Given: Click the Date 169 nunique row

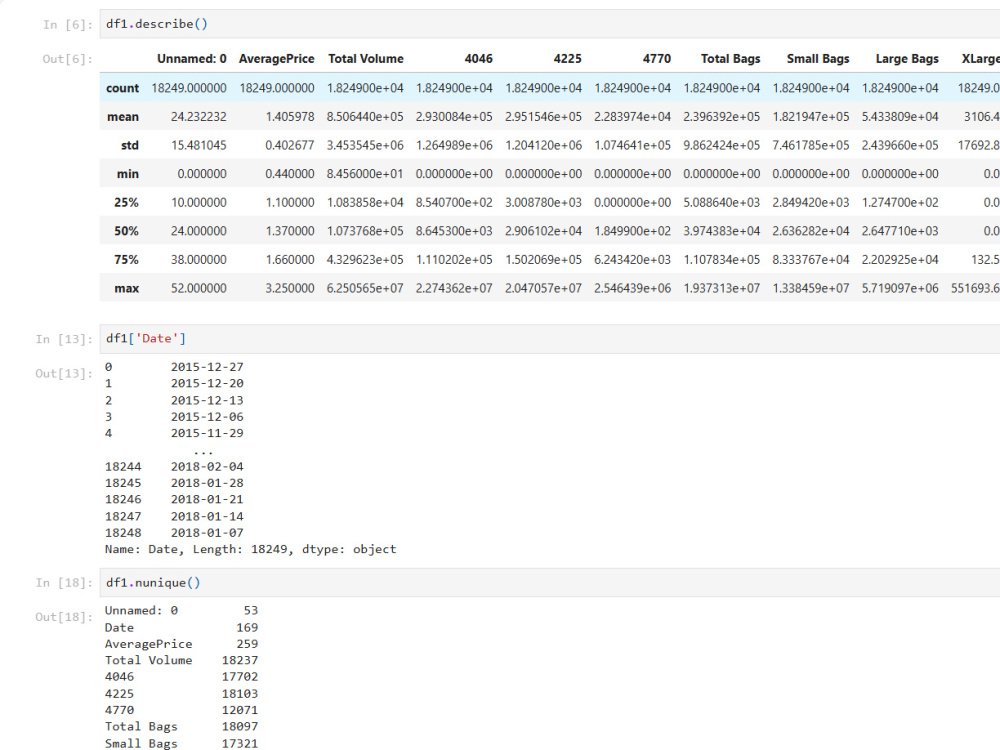Looking at the screenshot, I should coord(182,628).
